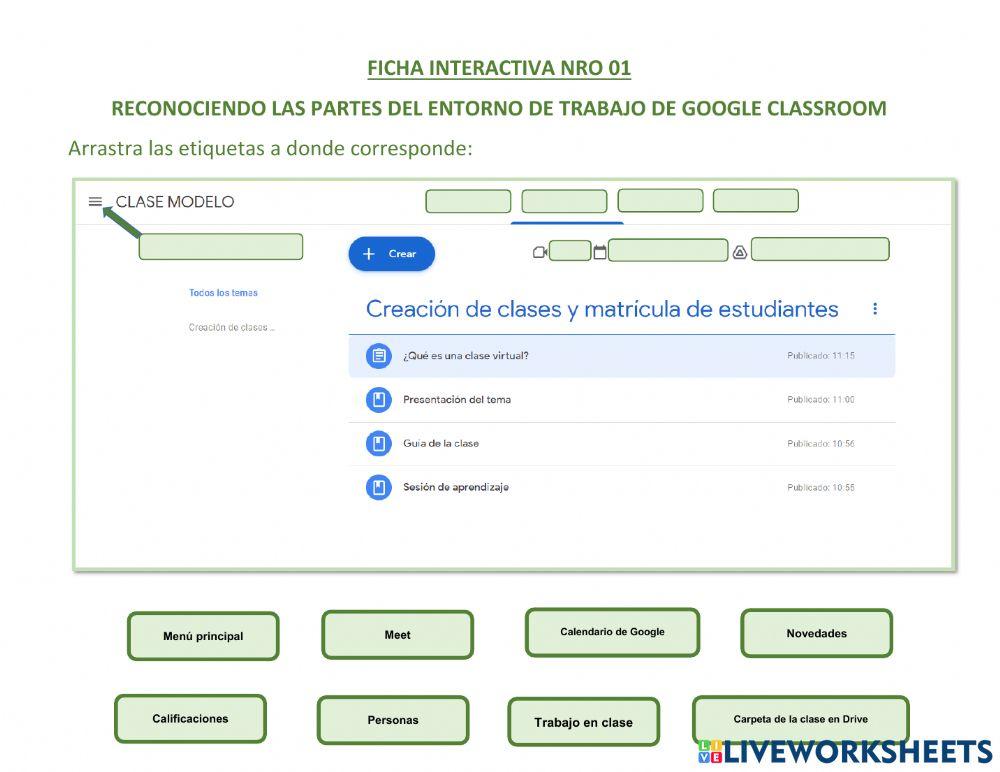Click the icon beside Guía de la clase
Viewport: 1000px width, 772px height.
click(x=378, y=444)
